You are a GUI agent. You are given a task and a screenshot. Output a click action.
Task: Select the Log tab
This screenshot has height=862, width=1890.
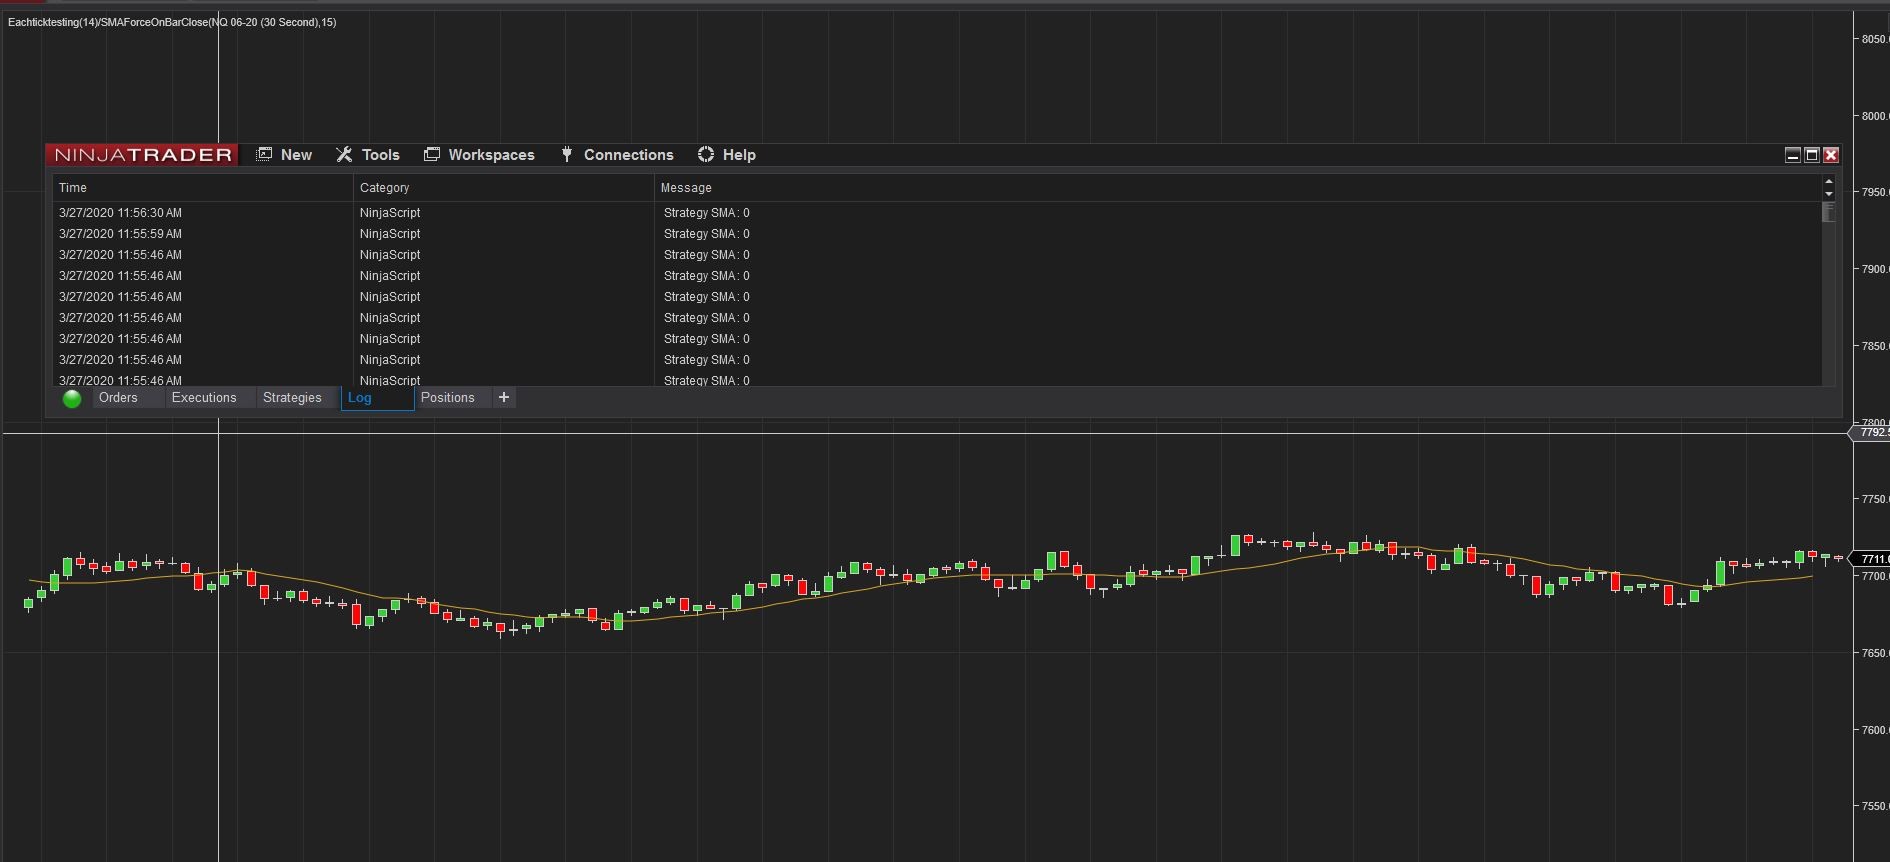[x=377, y=398]
